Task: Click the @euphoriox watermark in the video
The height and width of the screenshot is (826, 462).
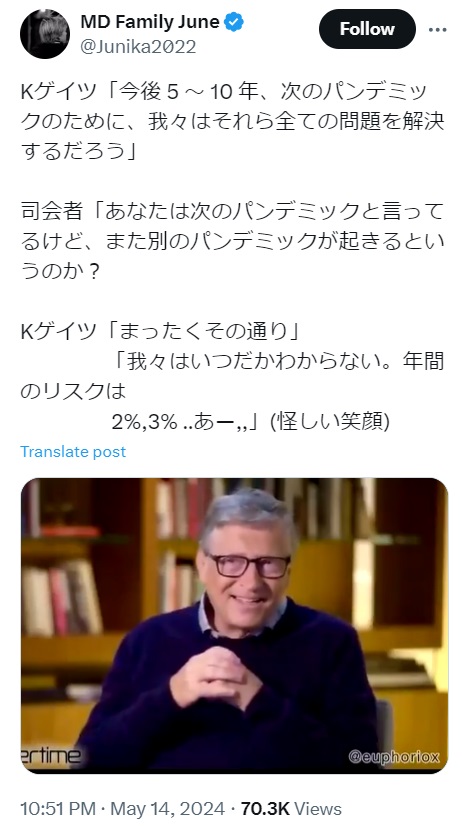Action: 394,757
